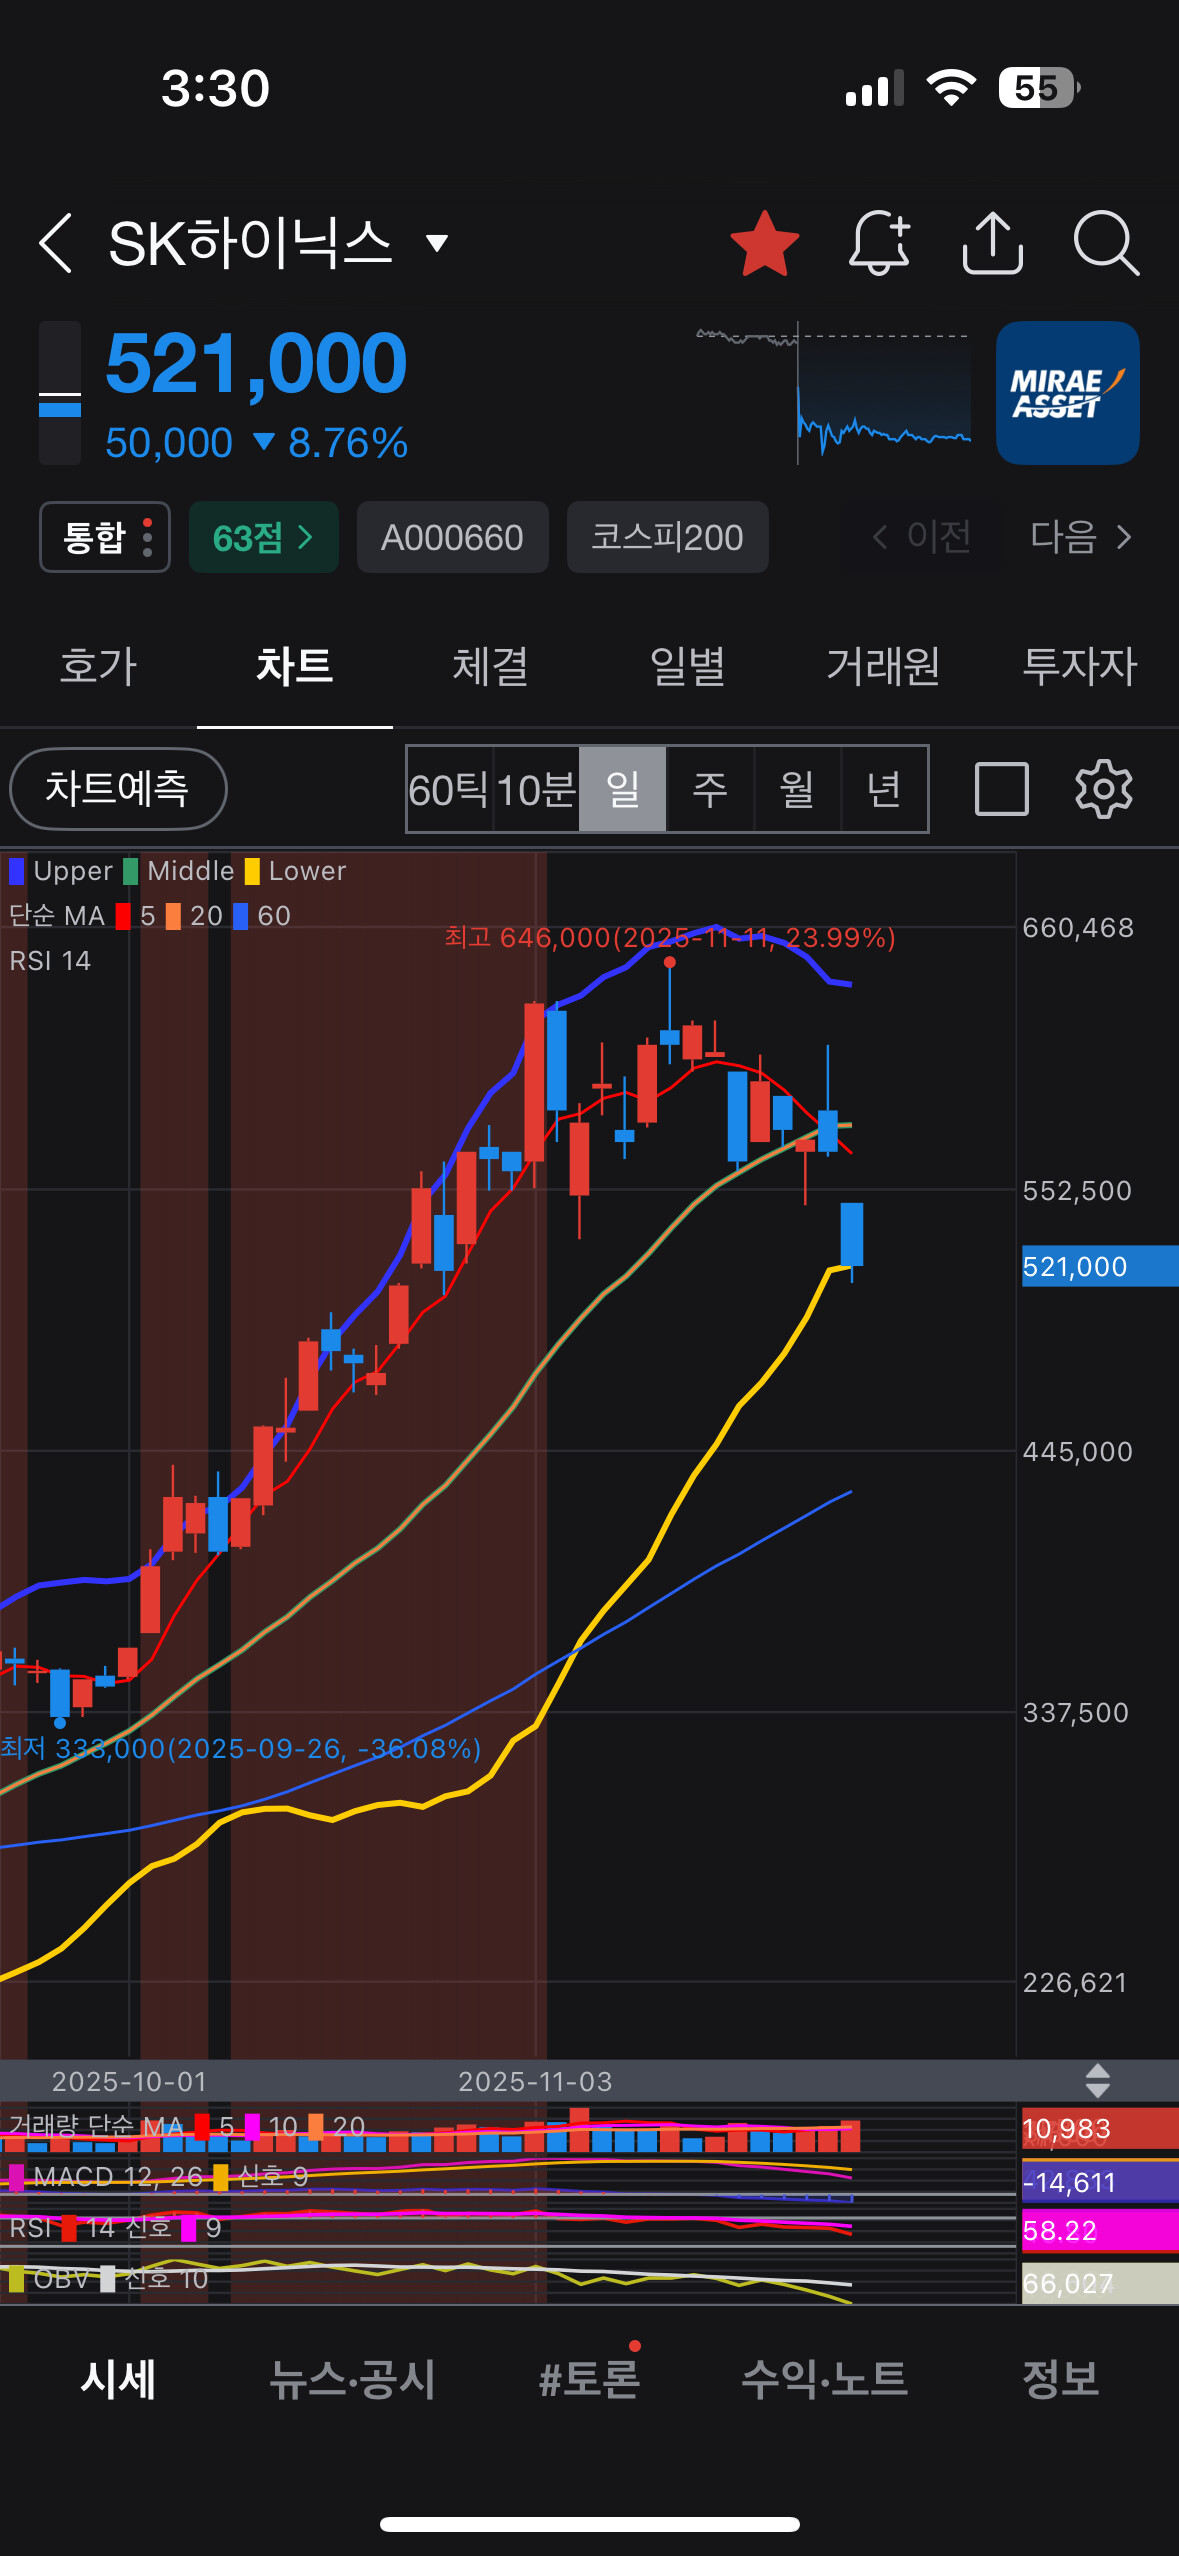Open the OBV 신호 10 indicator row

[x=108, y=2278]
